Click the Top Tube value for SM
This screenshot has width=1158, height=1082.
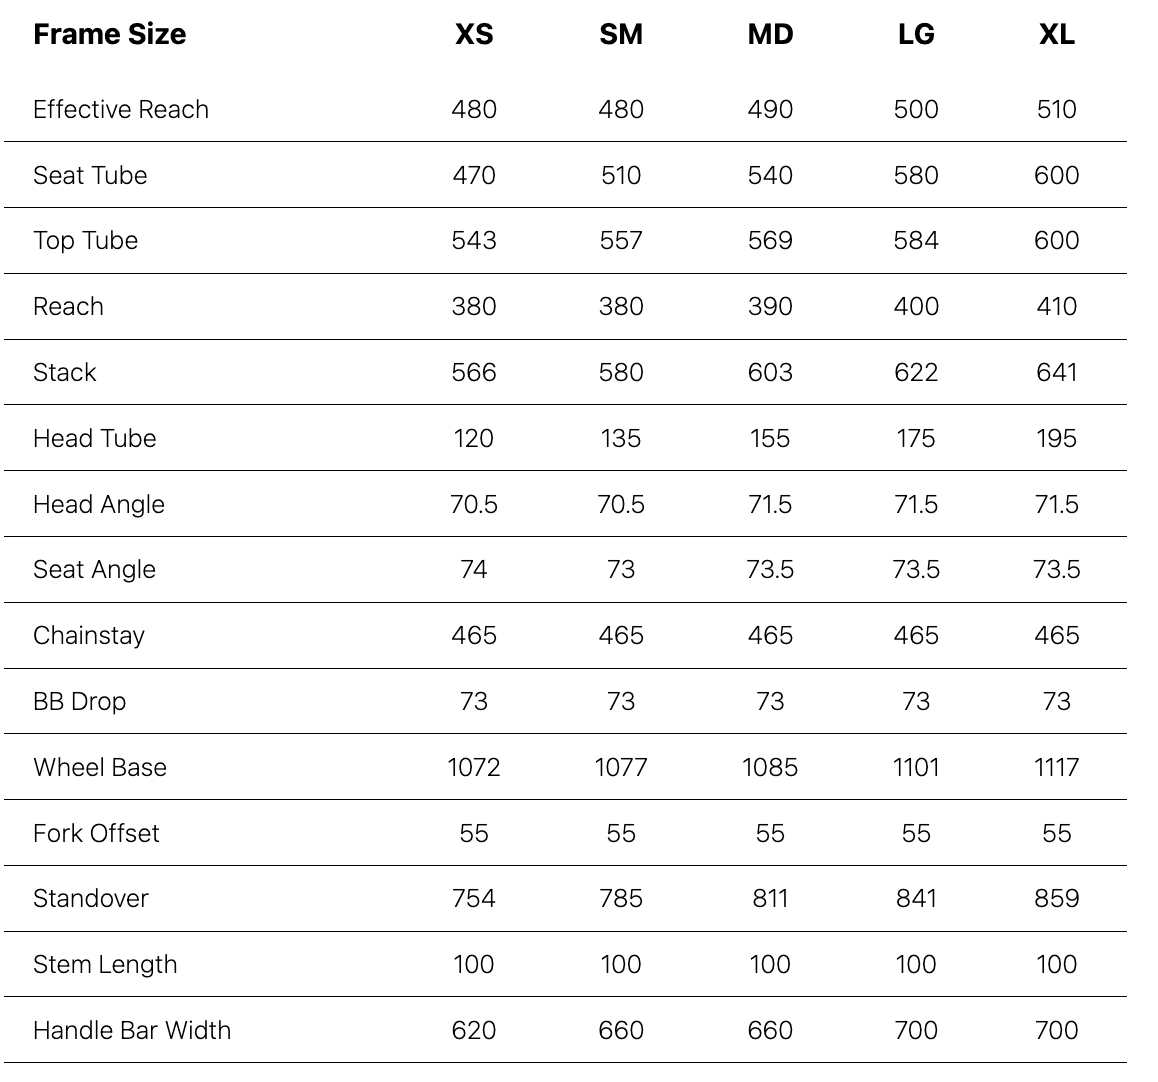pos(621,241)
